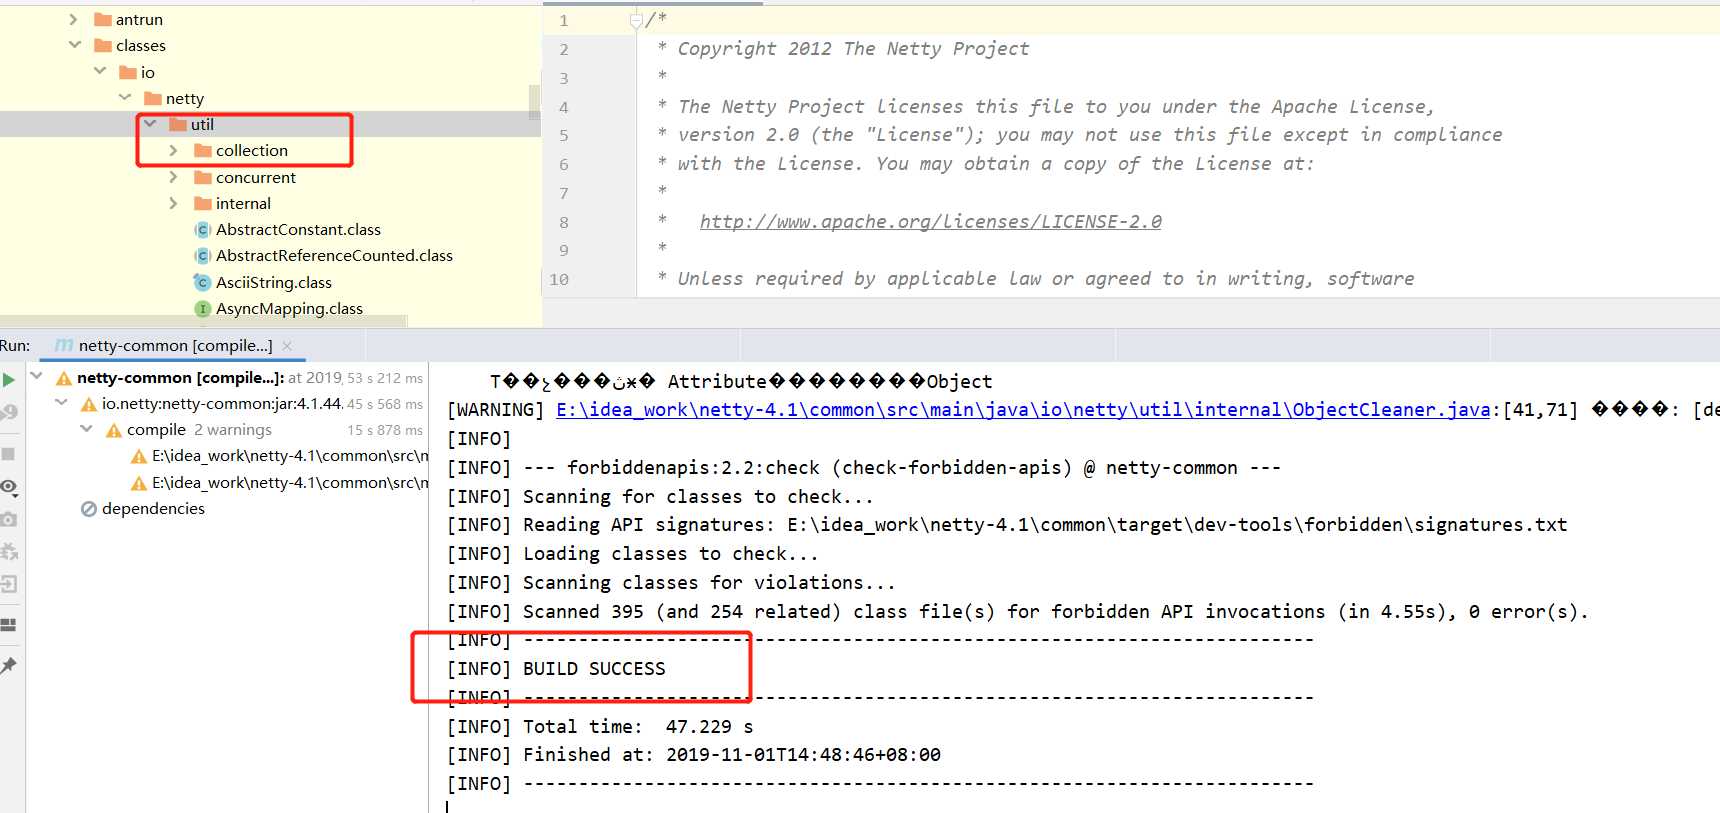Click the gutter at line number 5
This screenshot has height=813, width=1720.
point(564,135)
